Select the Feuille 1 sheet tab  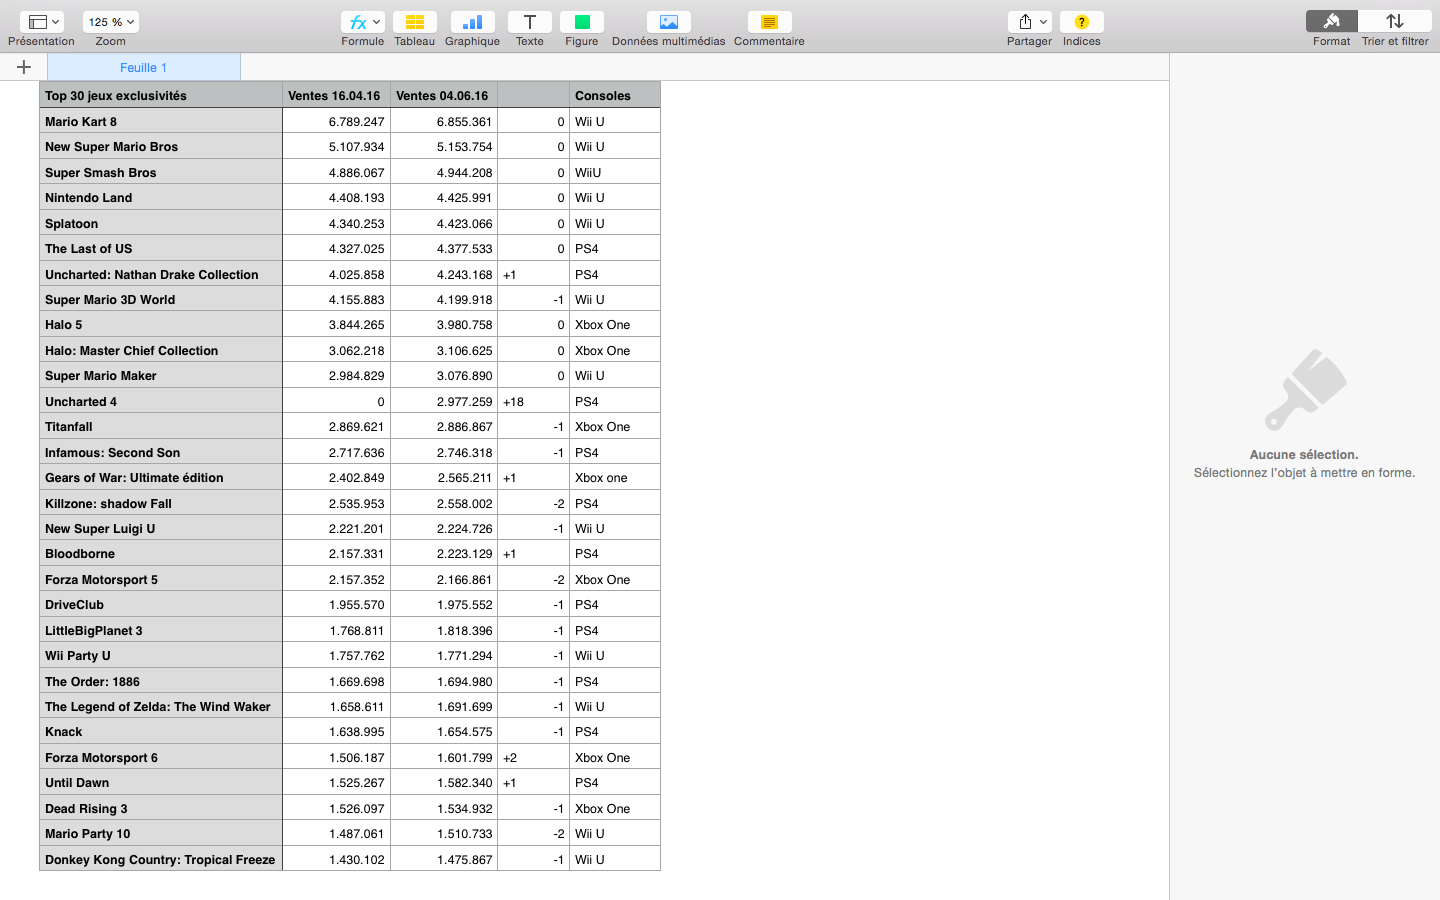(x=144, y=67)
